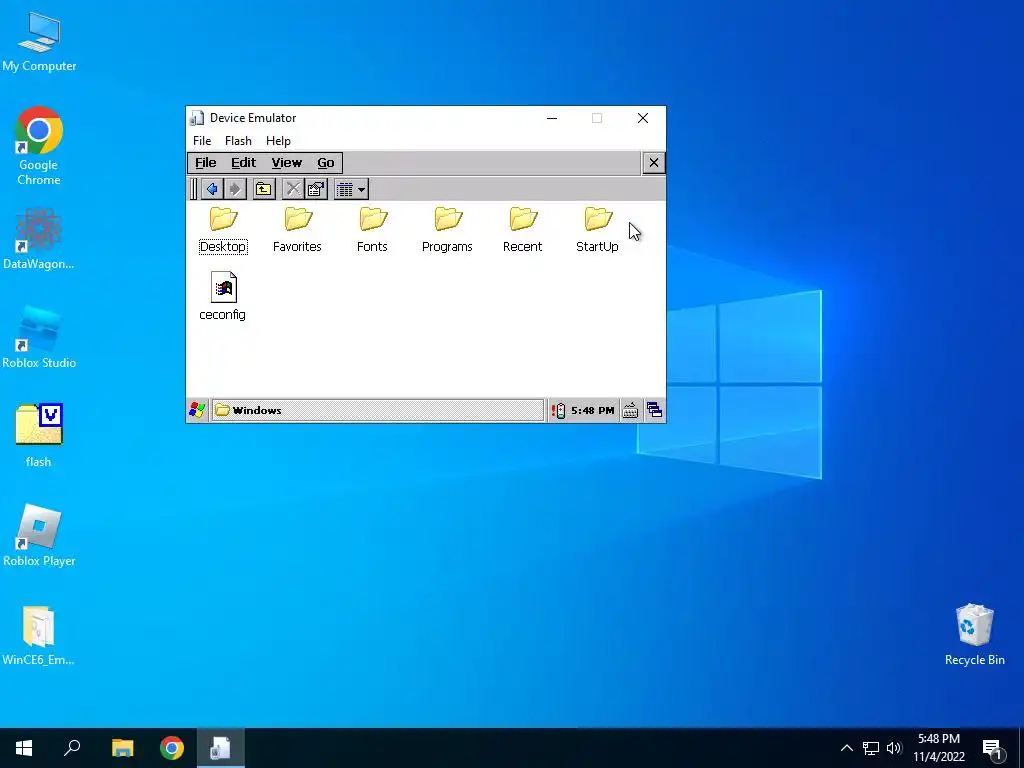Viewport: 1024px width, 768px height.
Task: Open the emulator's File menu
Action: click(x=202, y=141)
